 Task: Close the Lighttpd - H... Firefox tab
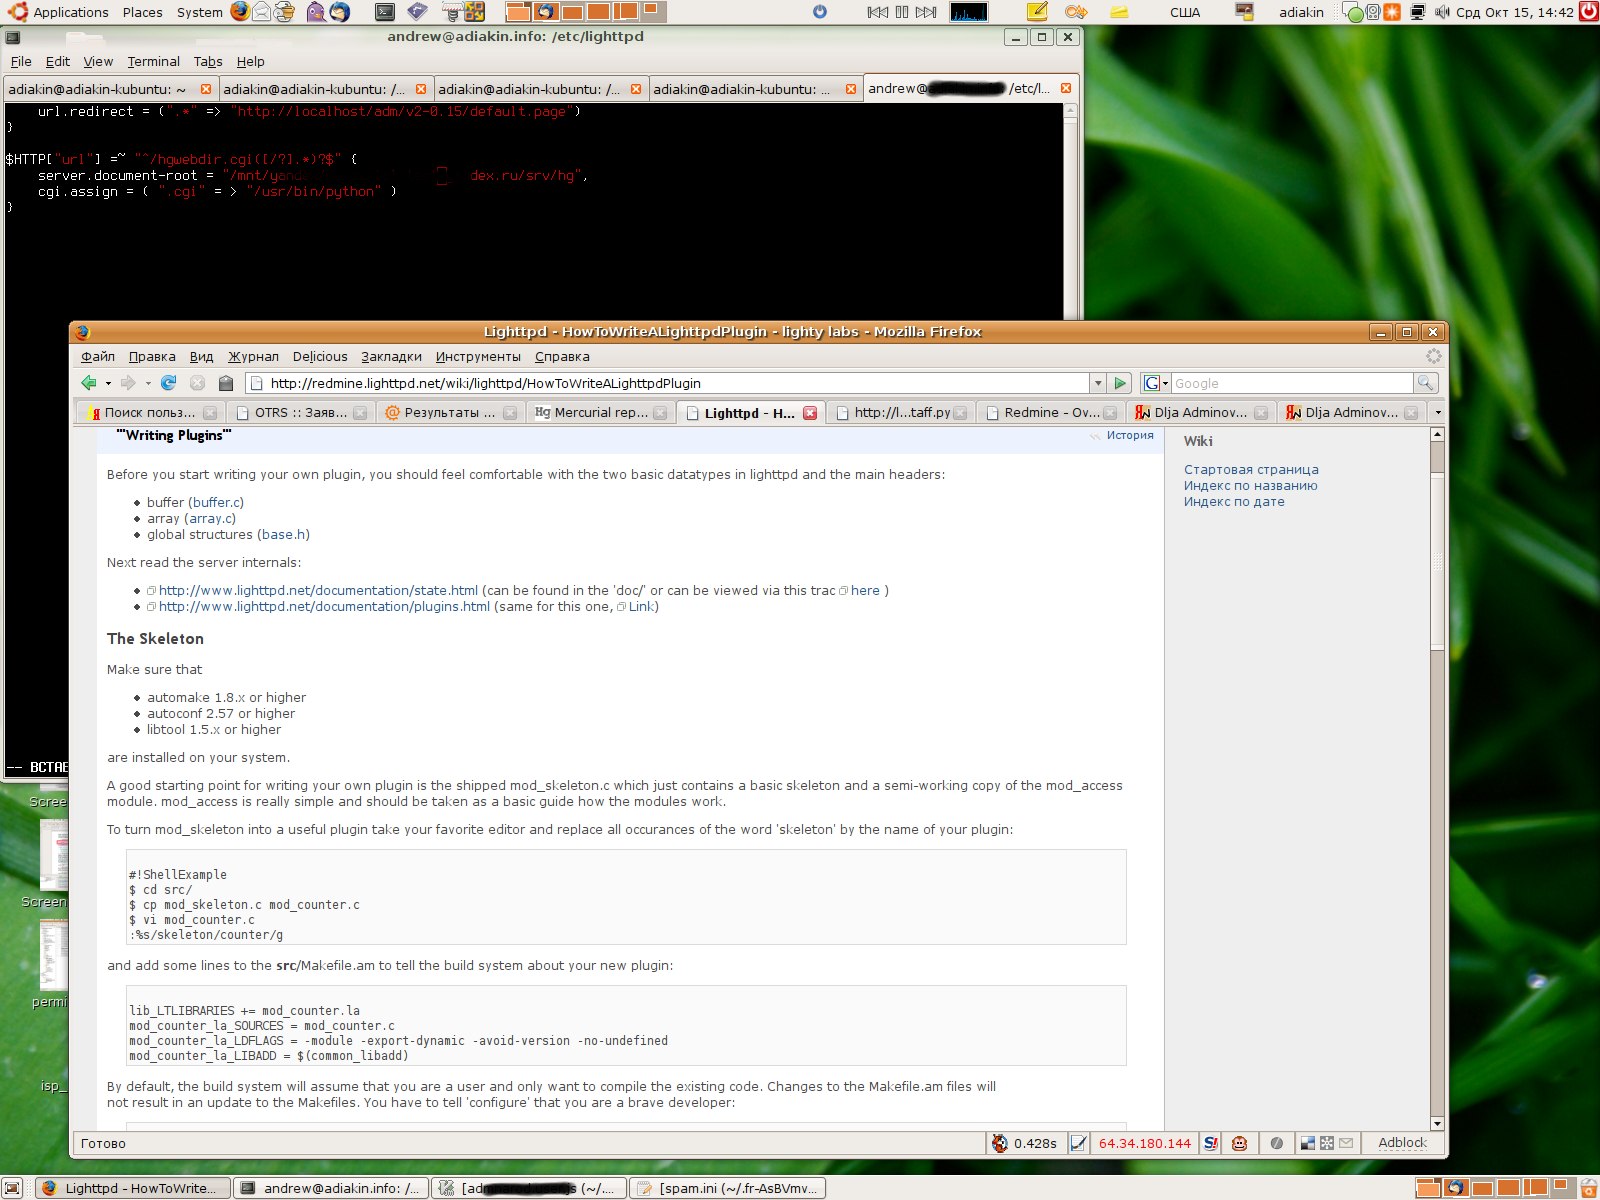click(x=810, y=413)
